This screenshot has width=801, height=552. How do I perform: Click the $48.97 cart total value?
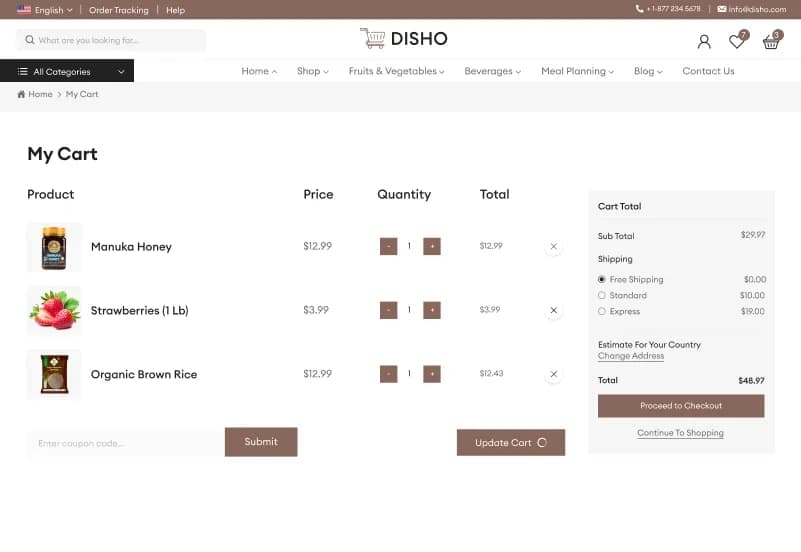[x=751, y=380]
